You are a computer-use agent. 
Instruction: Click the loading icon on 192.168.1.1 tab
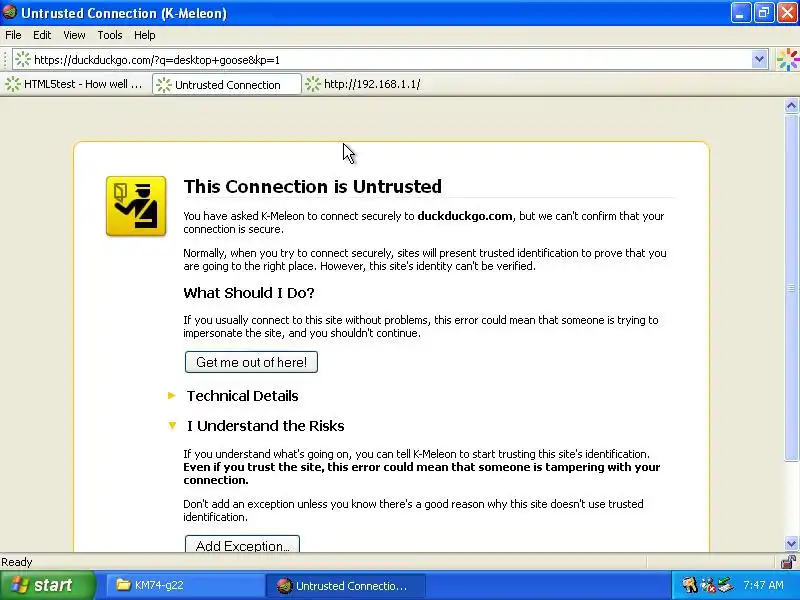point(313,84)
